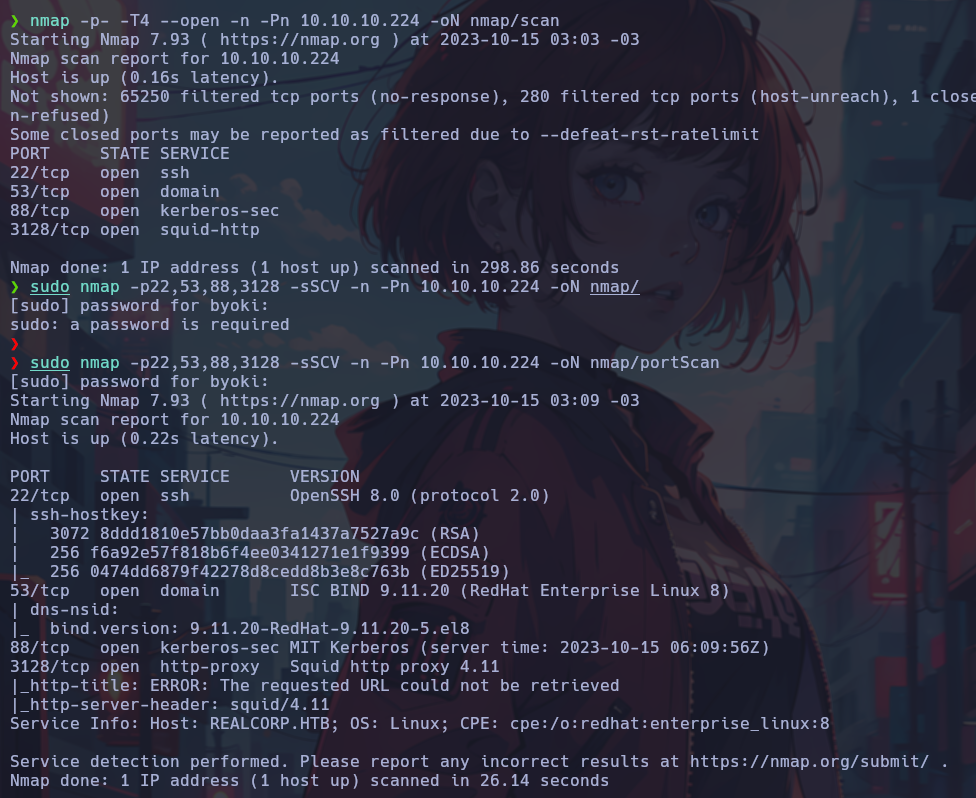Click the green prompt arrow on first line

(x=15, y=21)
